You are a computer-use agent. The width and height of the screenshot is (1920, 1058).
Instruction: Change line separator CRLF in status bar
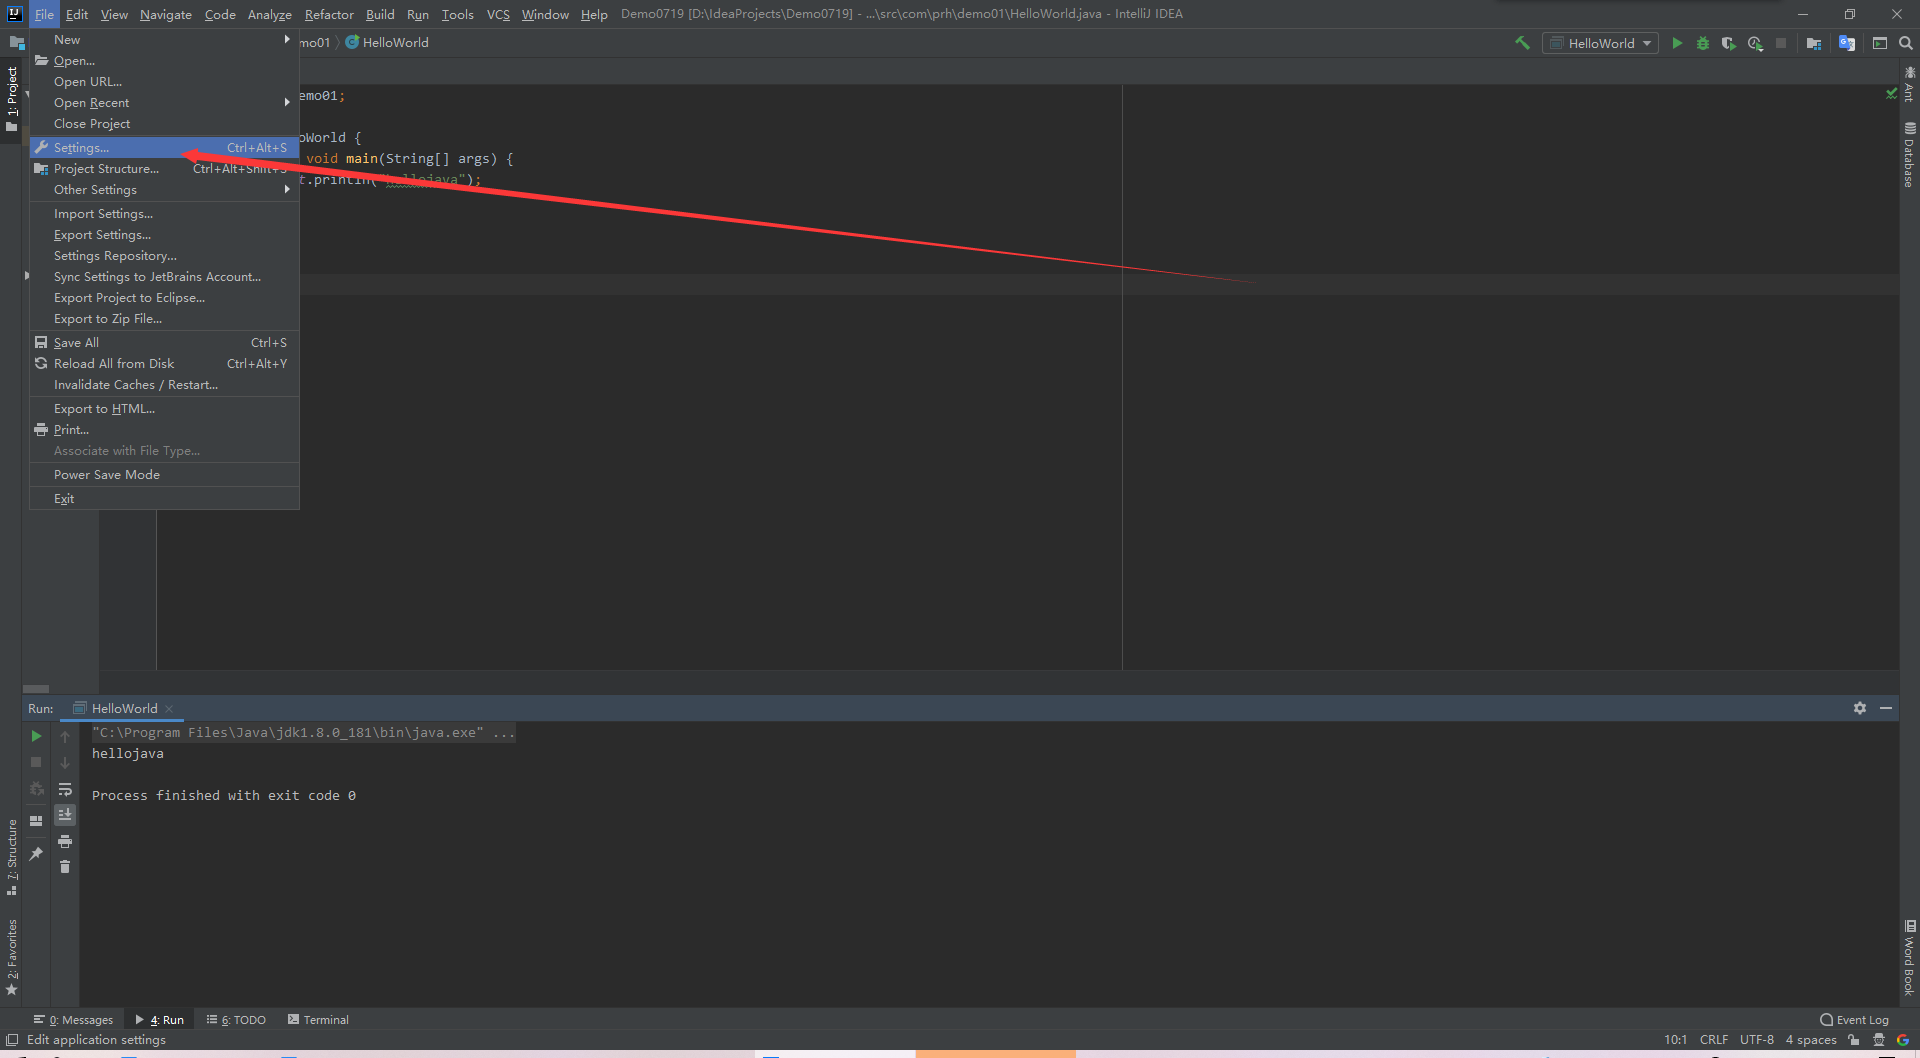[x=1714, y=1040]
